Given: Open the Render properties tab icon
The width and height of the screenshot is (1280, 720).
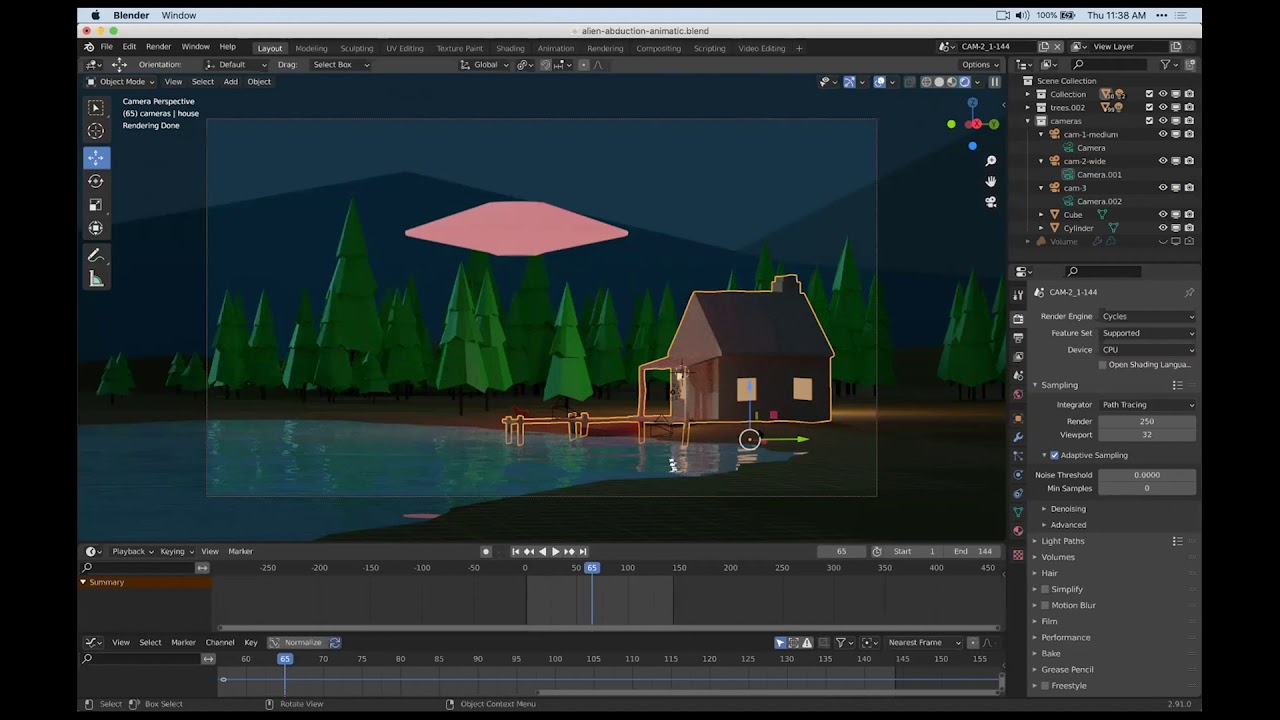Looking at the screenshot, I should (x=1018, y=319).
